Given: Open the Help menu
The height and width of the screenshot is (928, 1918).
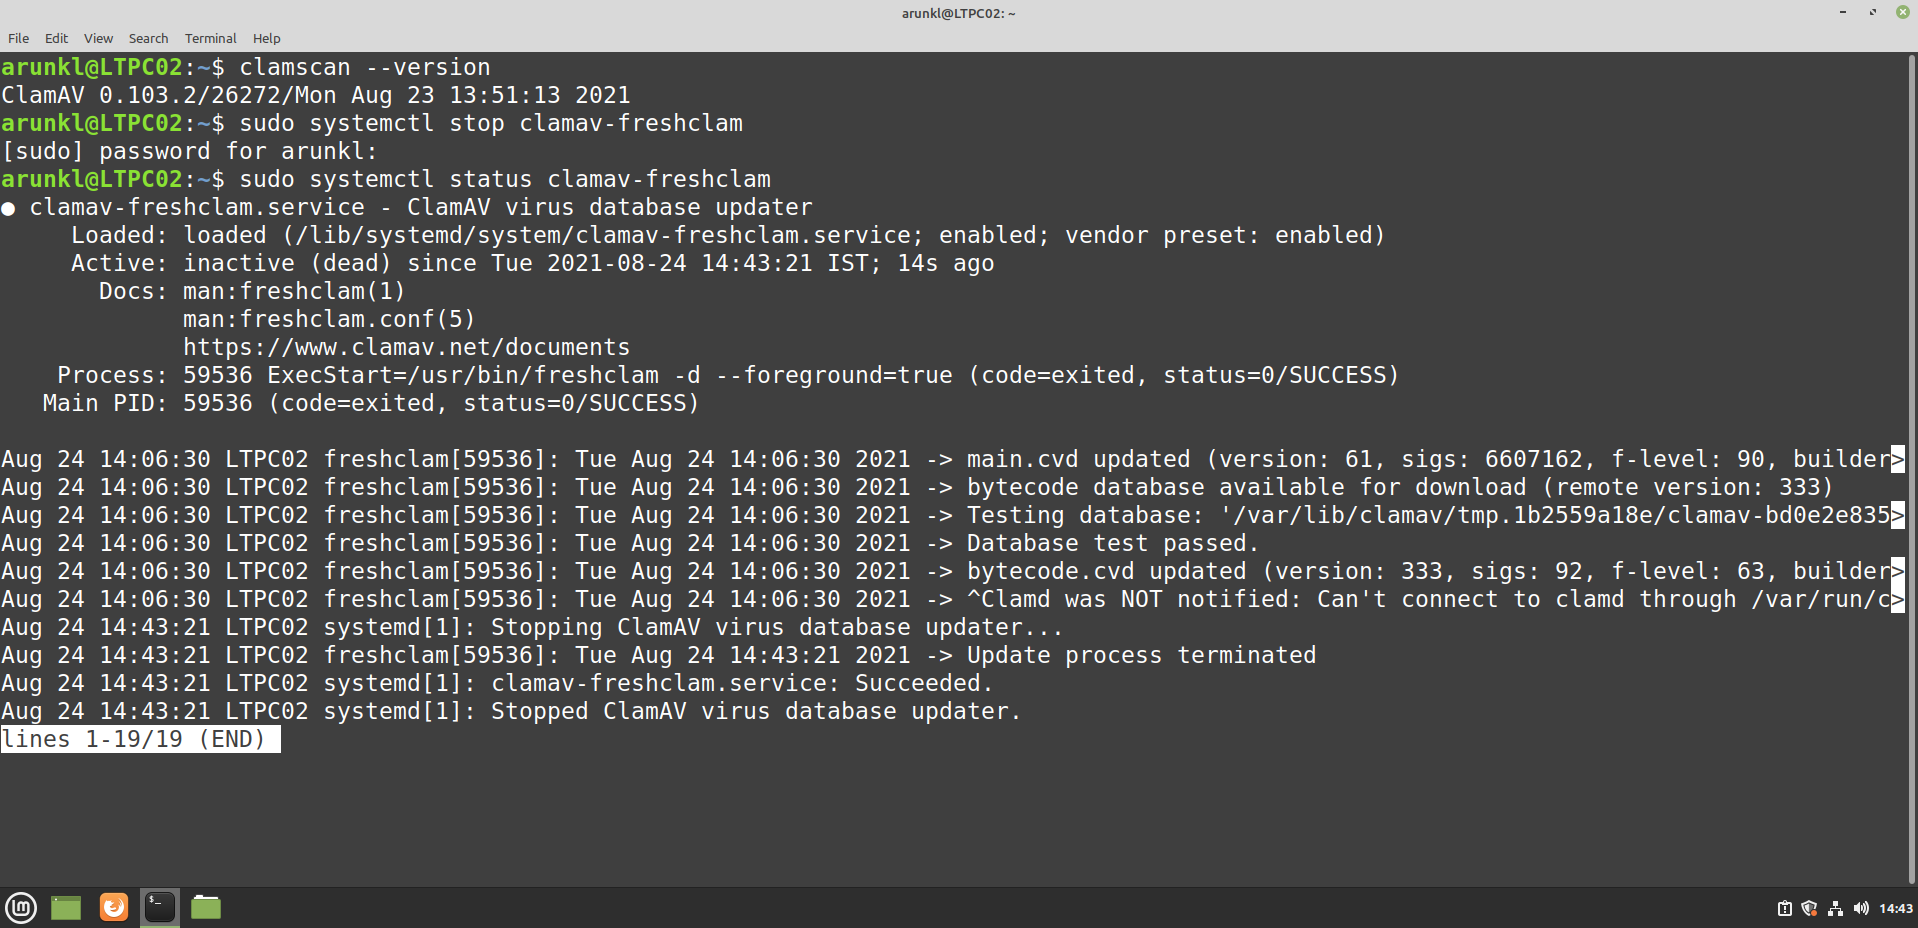Looking at the screenshot, I should click(x=266, y=38).
